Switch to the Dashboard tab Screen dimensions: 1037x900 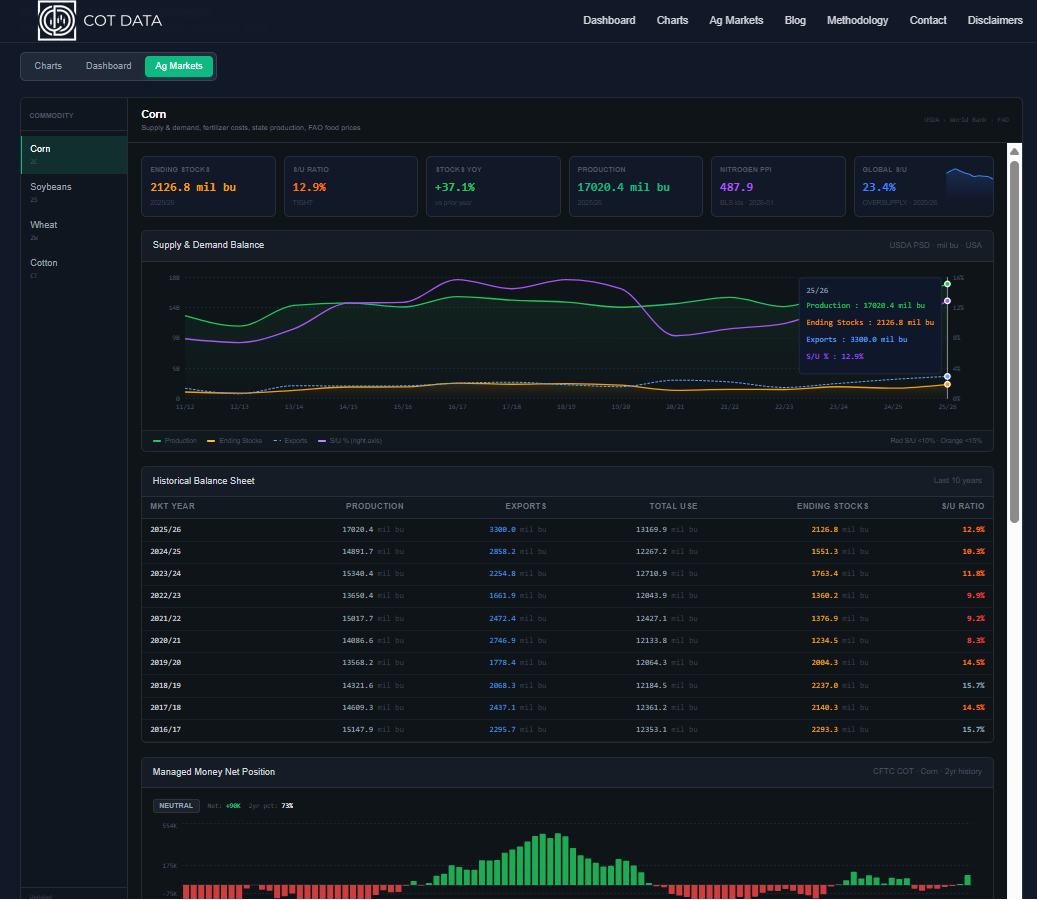[108, 66]
